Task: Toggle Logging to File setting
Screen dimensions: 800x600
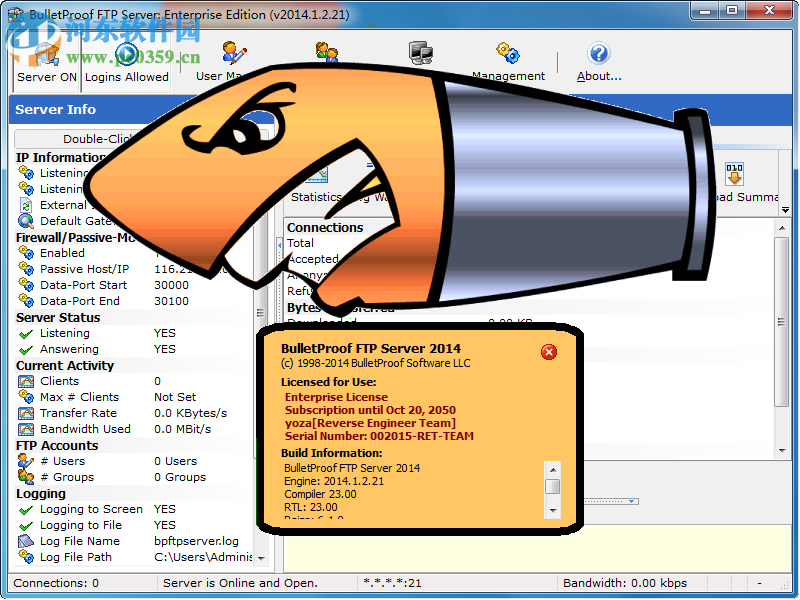Action: coord(25,525)
